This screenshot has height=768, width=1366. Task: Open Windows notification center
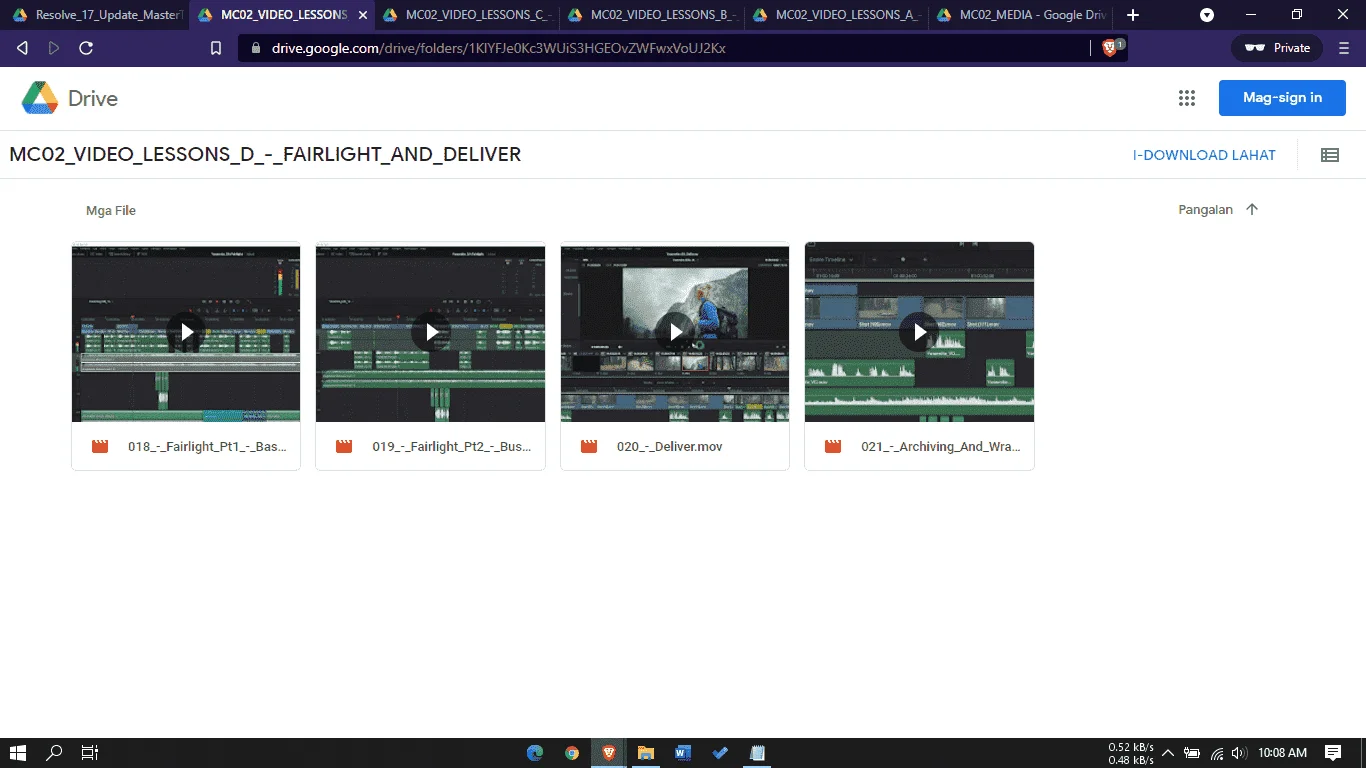pyautogui.click(x=1333, y=753)
